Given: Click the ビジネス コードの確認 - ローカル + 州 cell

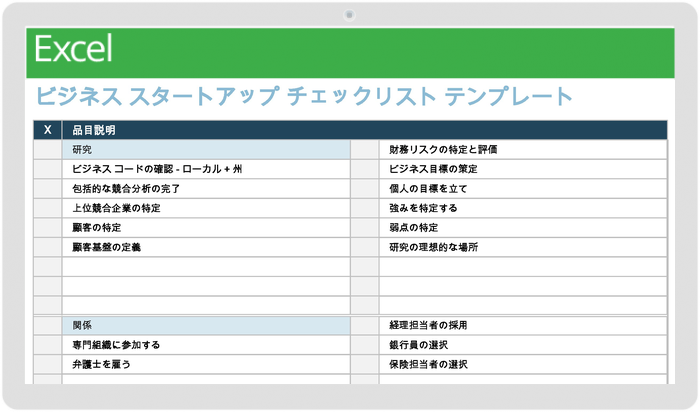Looking at the screenshot, I should (205, 169).
